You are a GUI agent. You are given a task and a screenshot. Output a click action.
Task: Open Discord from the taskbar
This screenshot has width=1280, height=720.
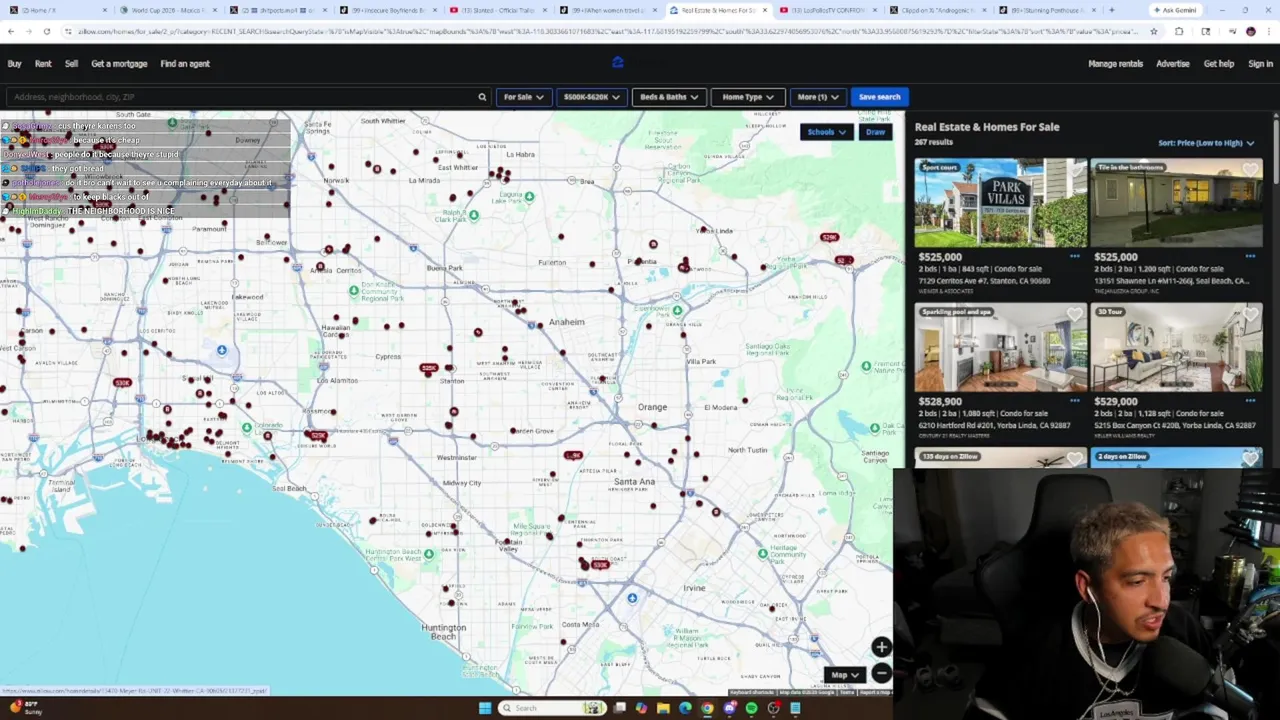pyautogui.click(x=729, y=708)
